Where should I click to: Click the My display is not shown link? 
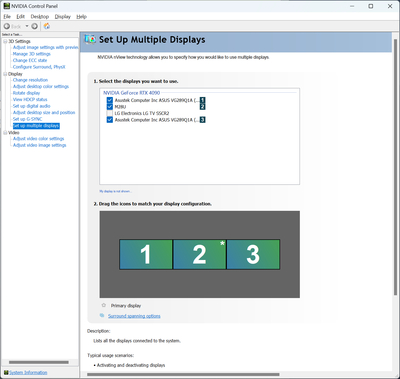coord(115,191)
